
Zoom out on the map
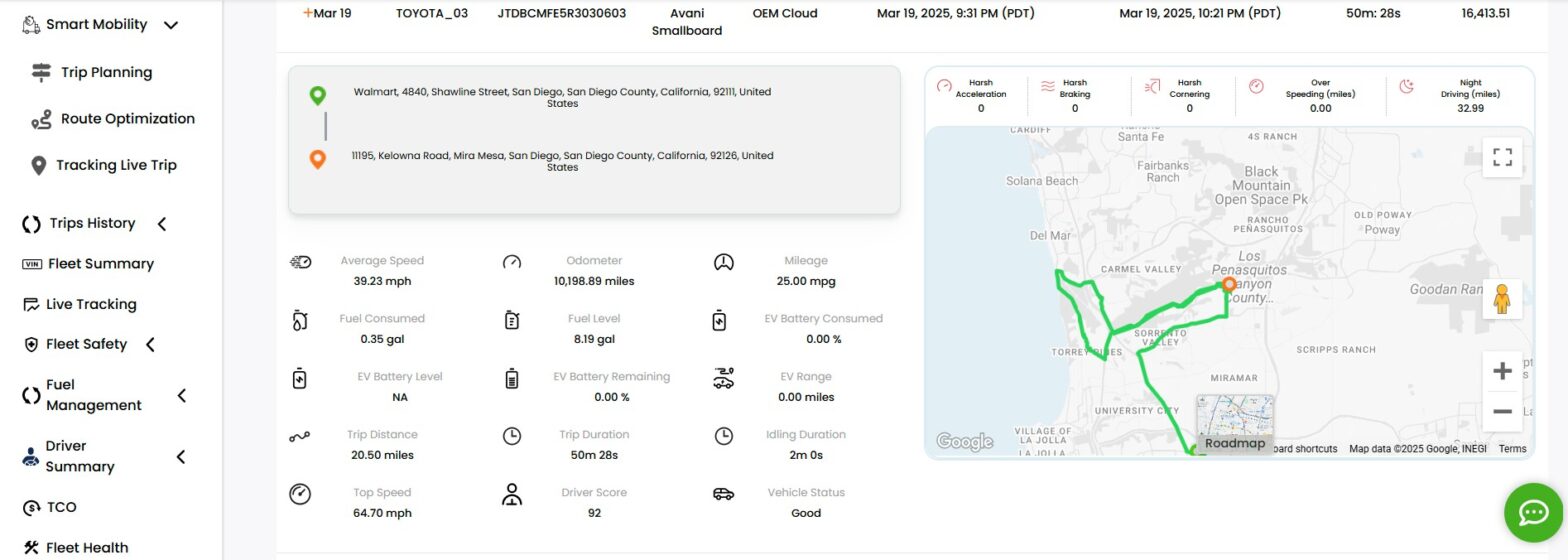[1502, 411]
